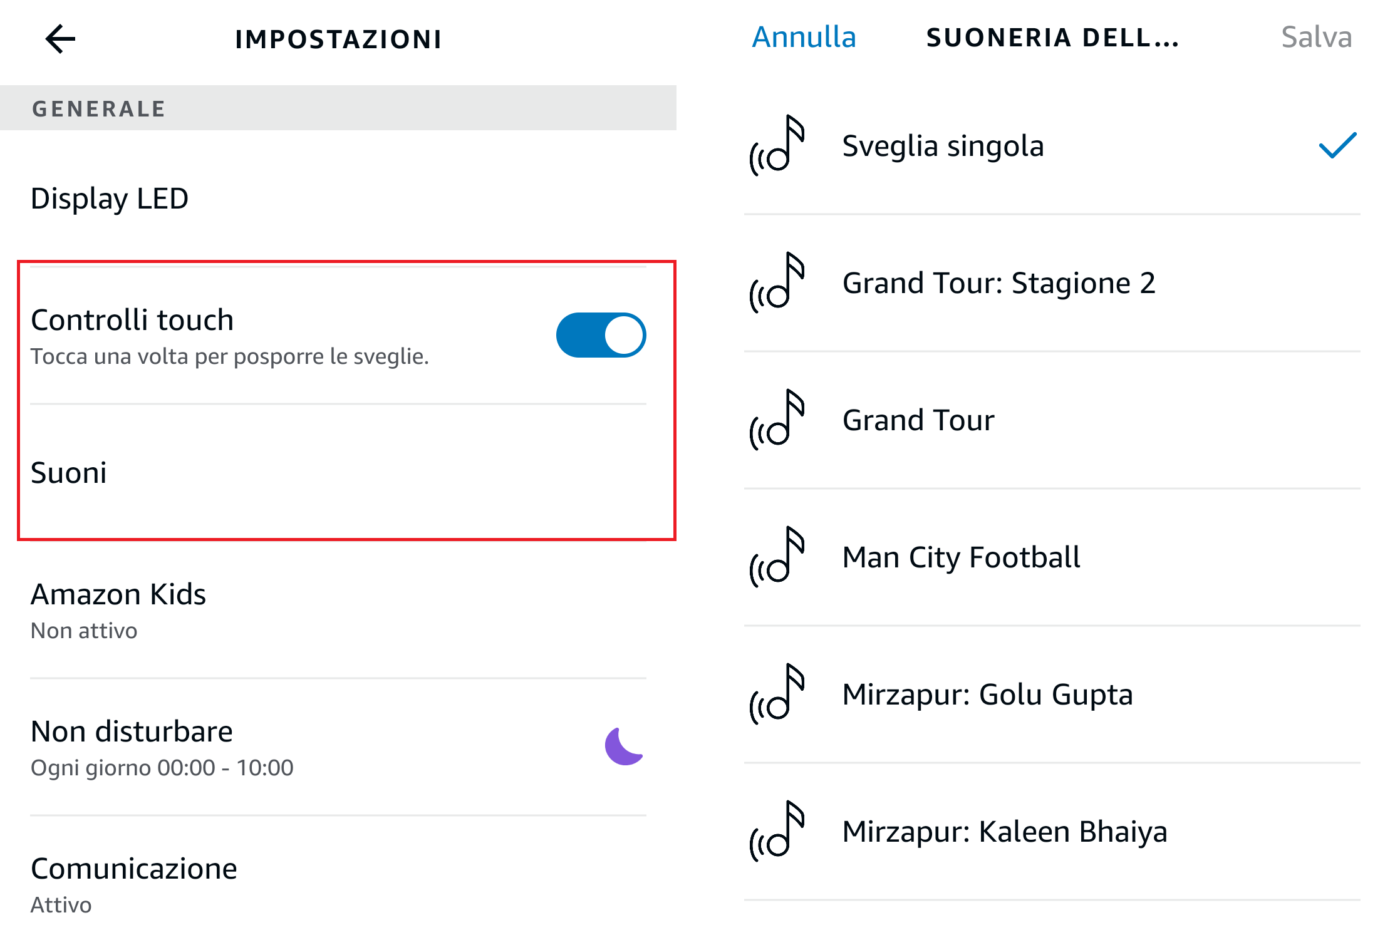Image resolution: width=1400 pixels, height=930 pixels.
Task: Select Grand Tour: Stagione 2 ringtone
Action: [x=998, y=283]
